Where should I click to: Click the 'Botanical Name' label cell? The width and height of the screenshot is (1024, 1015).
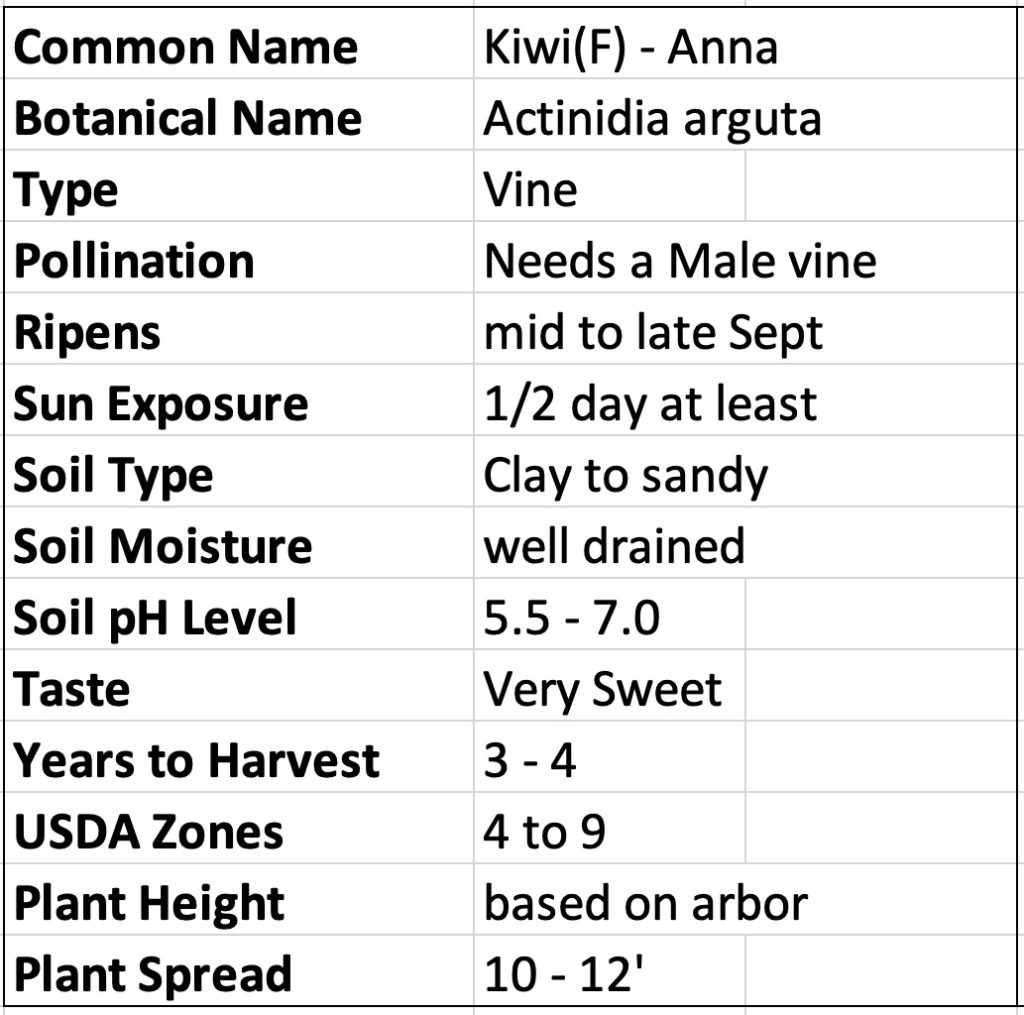(188, 119)
